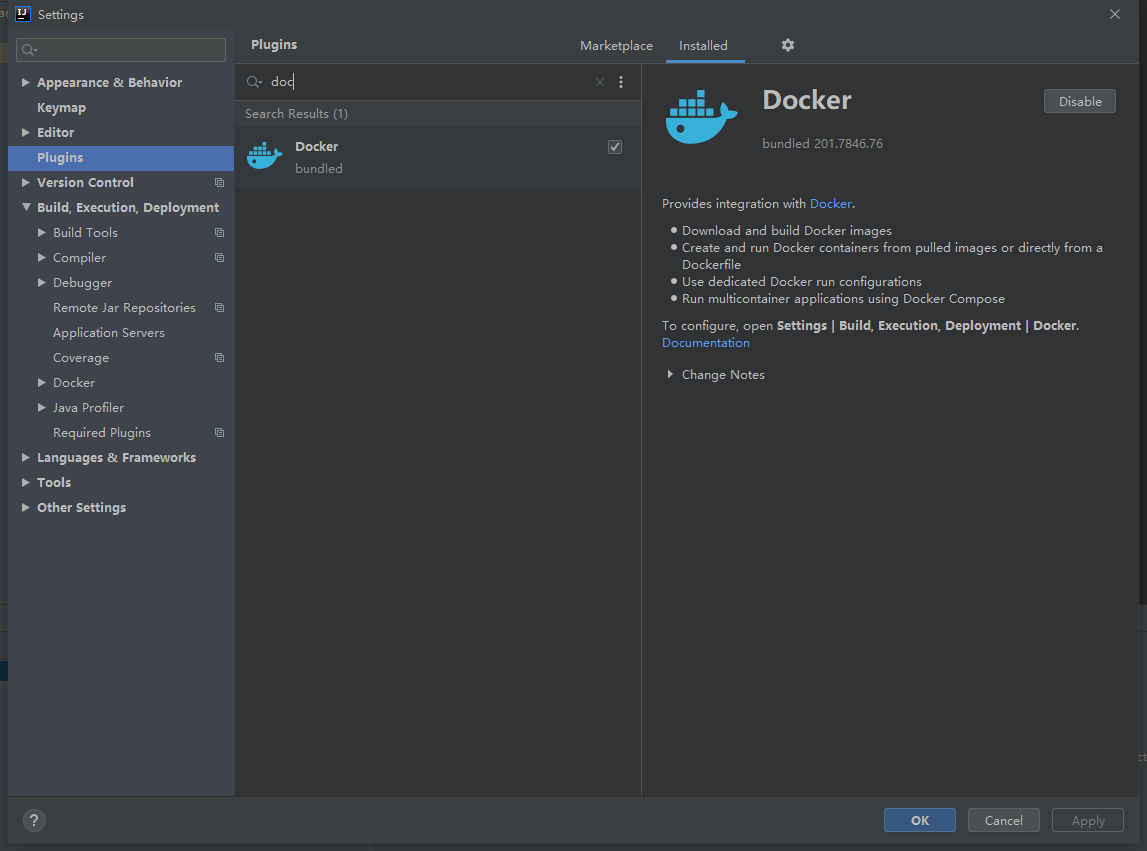Click the reset icon beside Required Plugins
Screen dimensions: 1147x851
220,432
